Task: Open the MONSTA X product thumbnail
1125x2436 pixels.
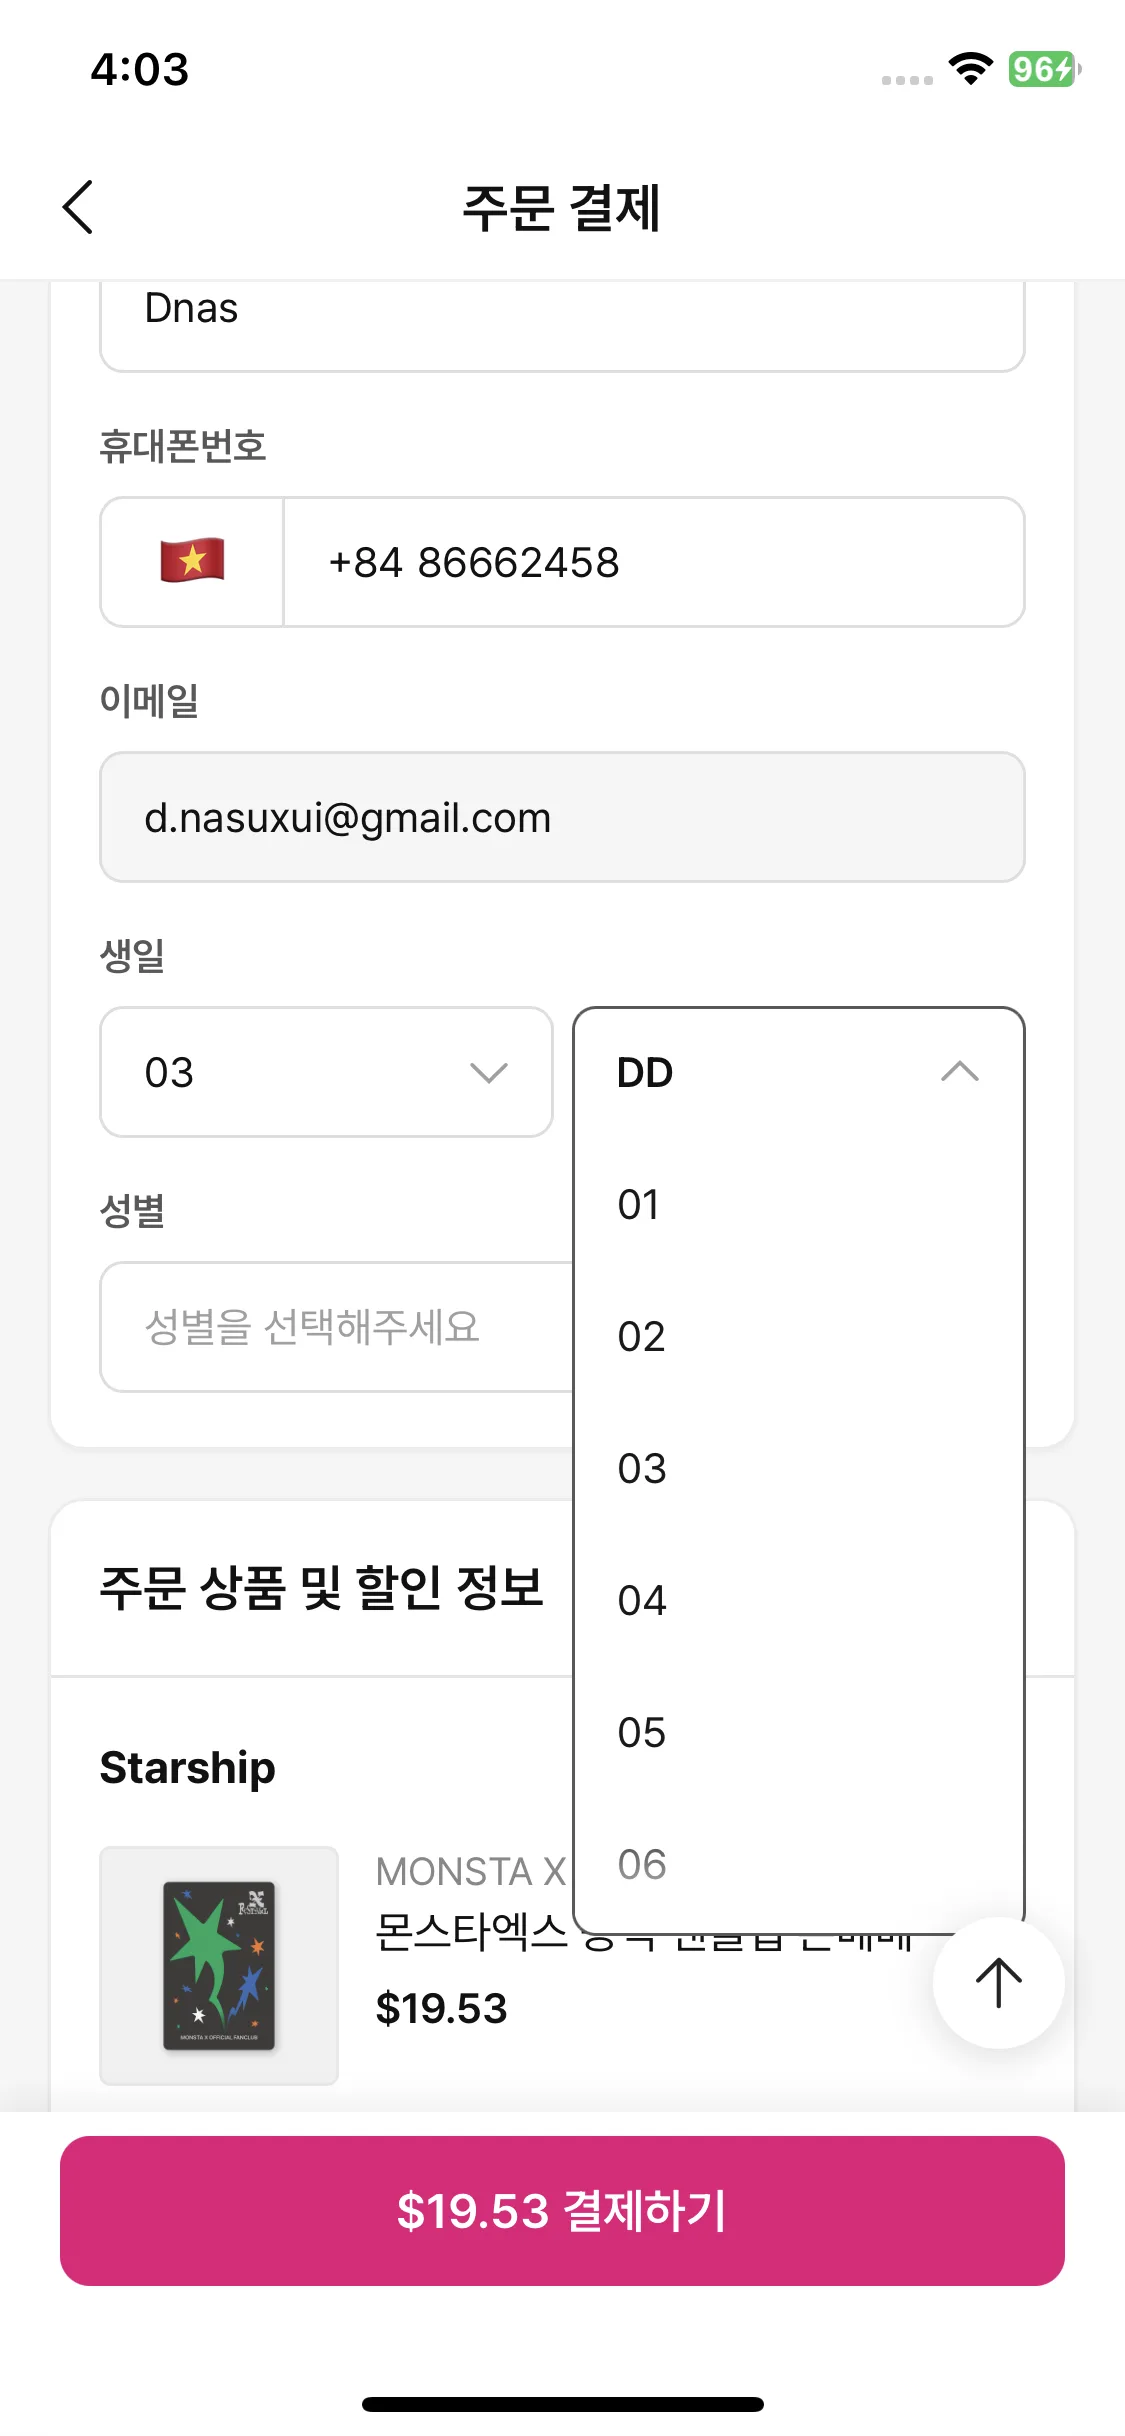Action: click(x=219, y=1965)
